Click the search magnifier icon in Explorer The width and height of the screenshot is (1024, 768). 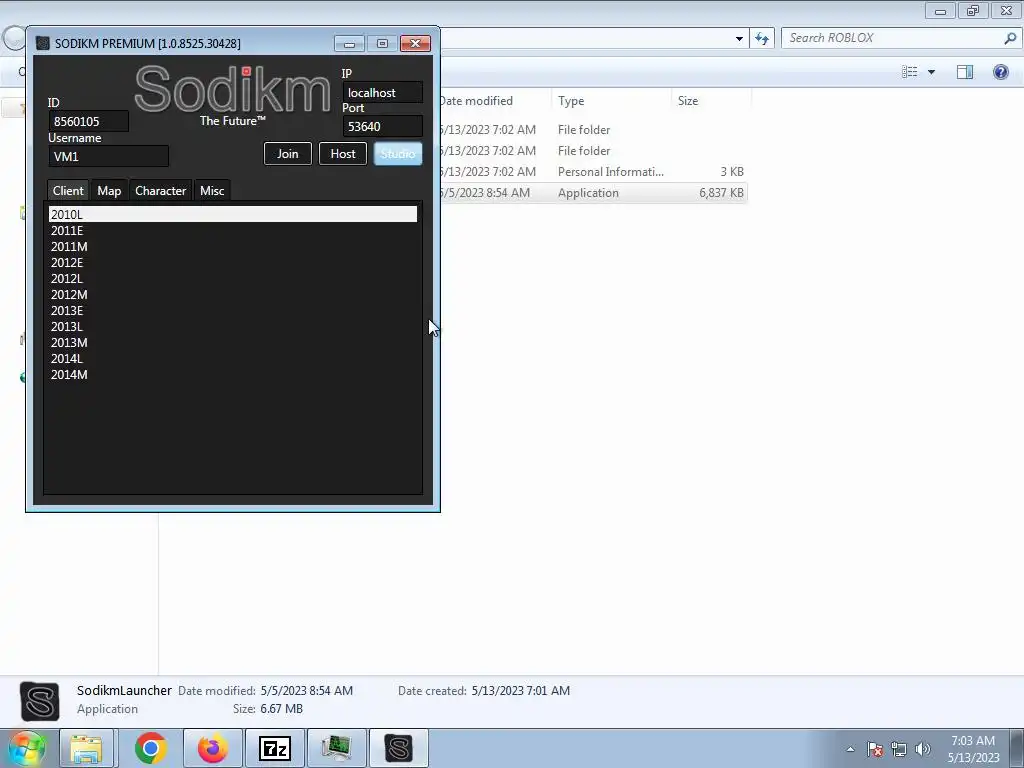[1010, 39]
